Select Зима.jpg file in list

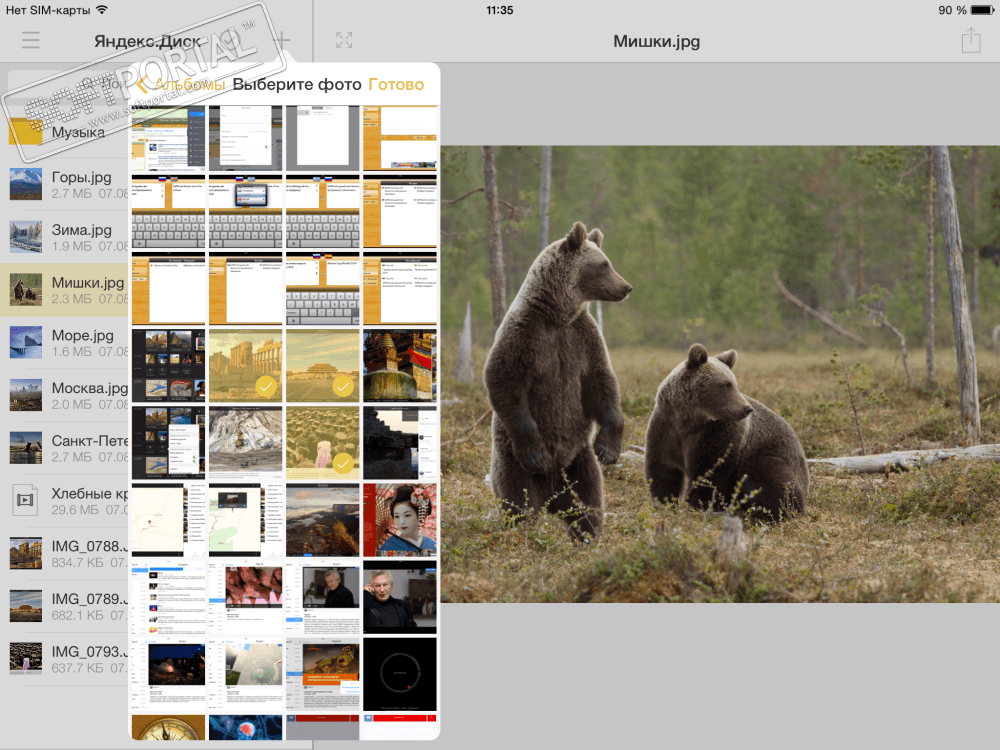point(64,237)
